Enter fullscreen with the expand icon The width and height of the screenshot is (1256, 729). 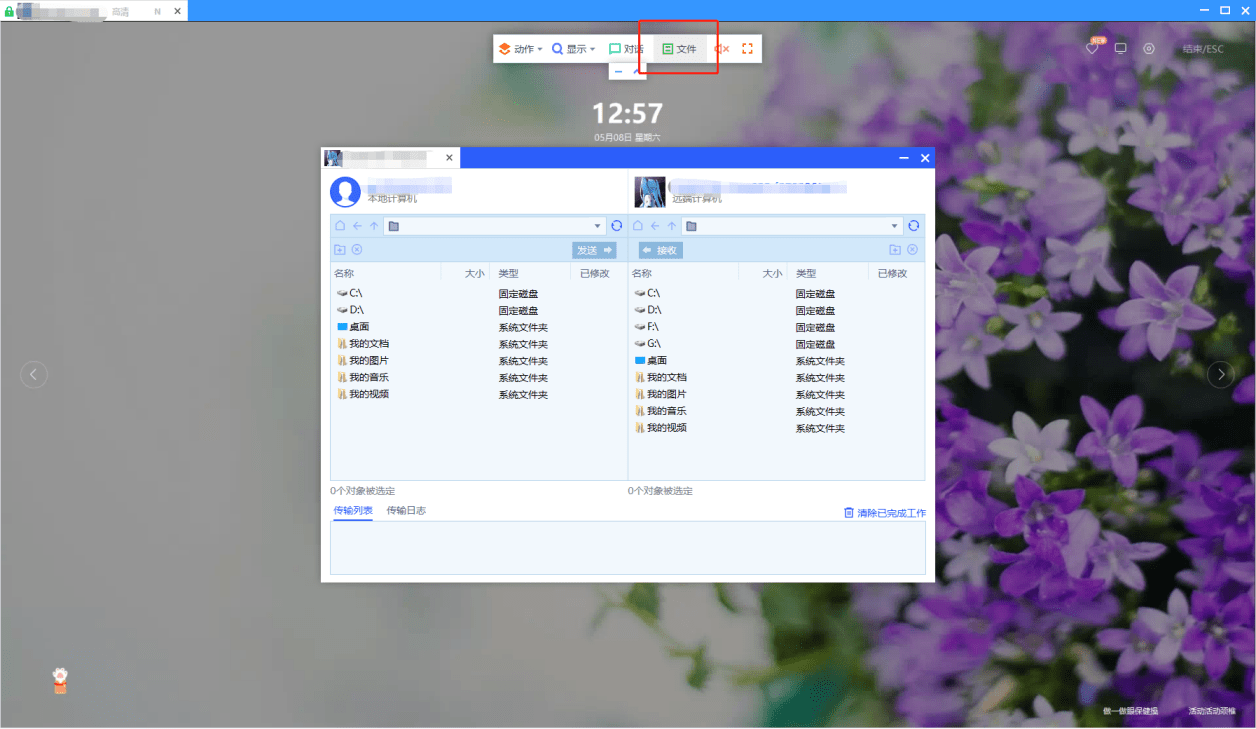(x=746, y=47)
